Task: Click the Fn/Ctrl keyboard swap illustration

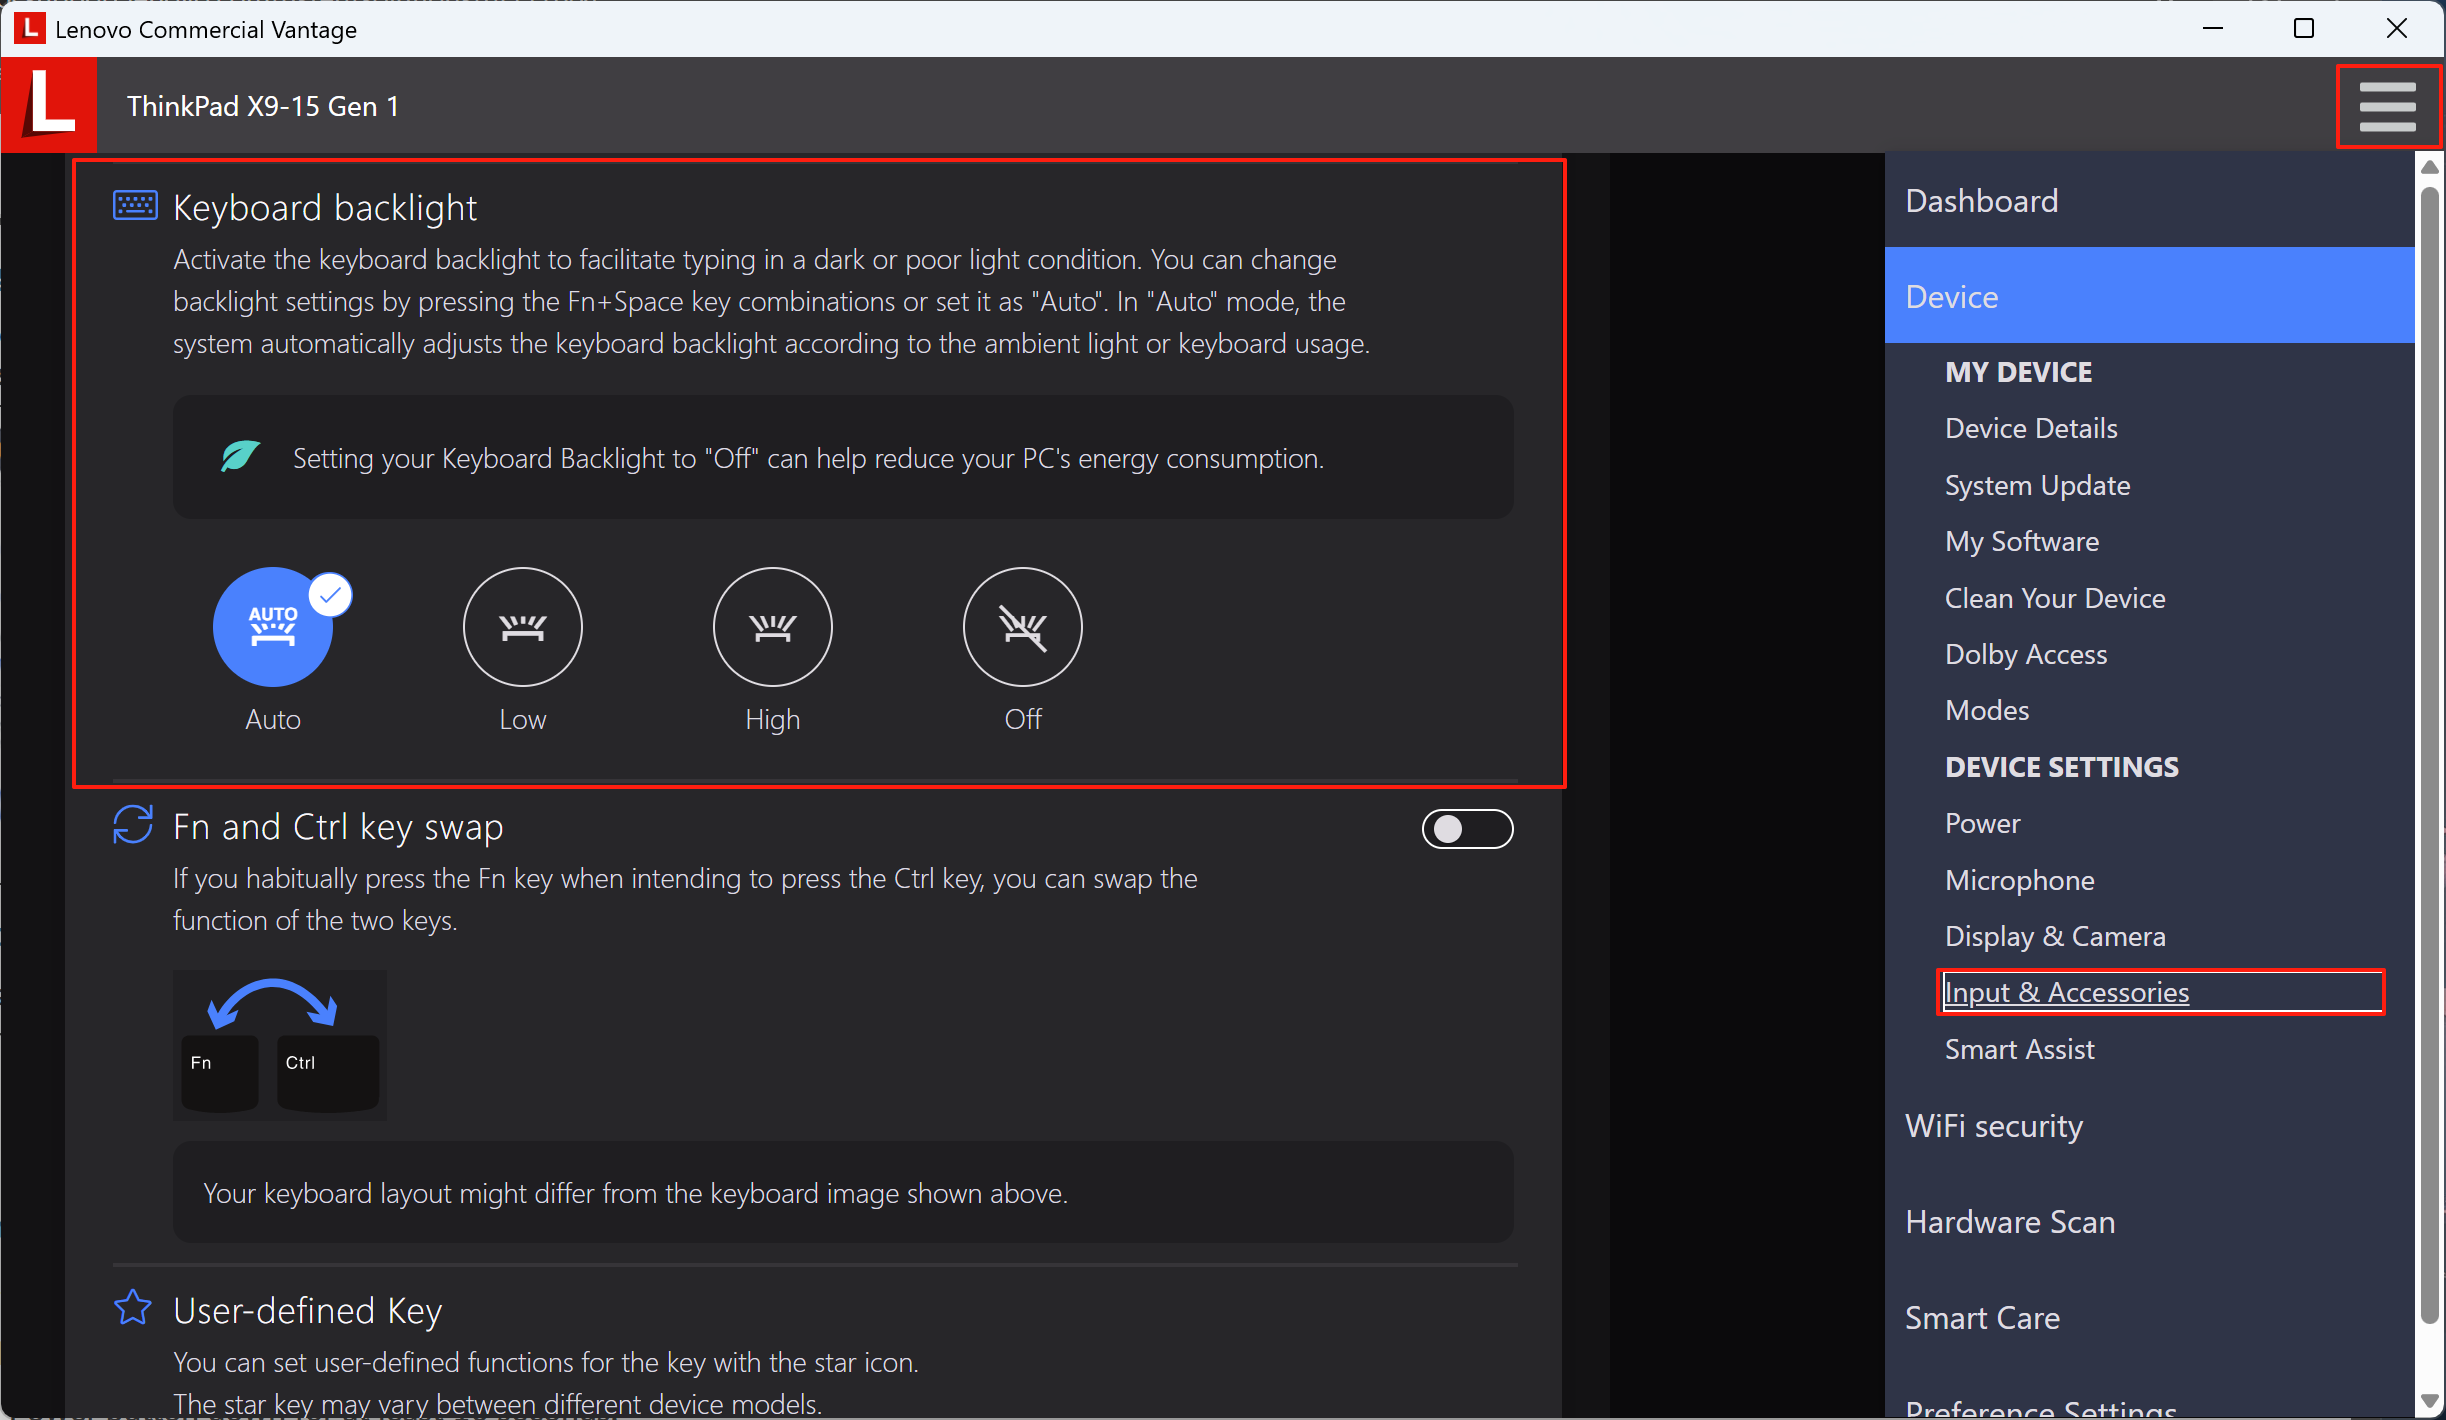Action: pyautogui.click(x=279, y=1044)
